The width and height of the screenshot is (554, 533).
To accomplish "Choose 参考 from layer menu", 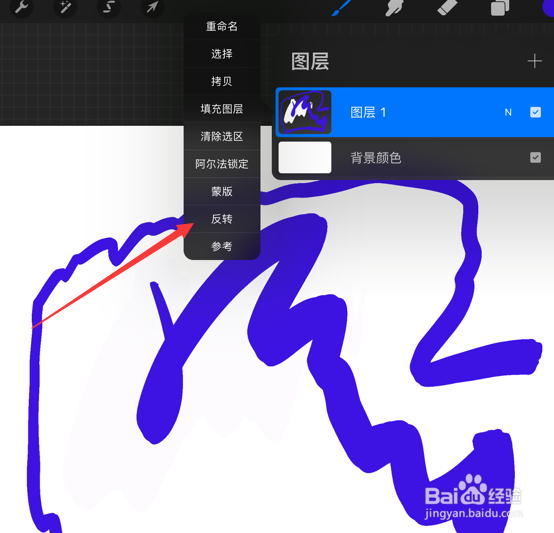I will tap(222, 247).
